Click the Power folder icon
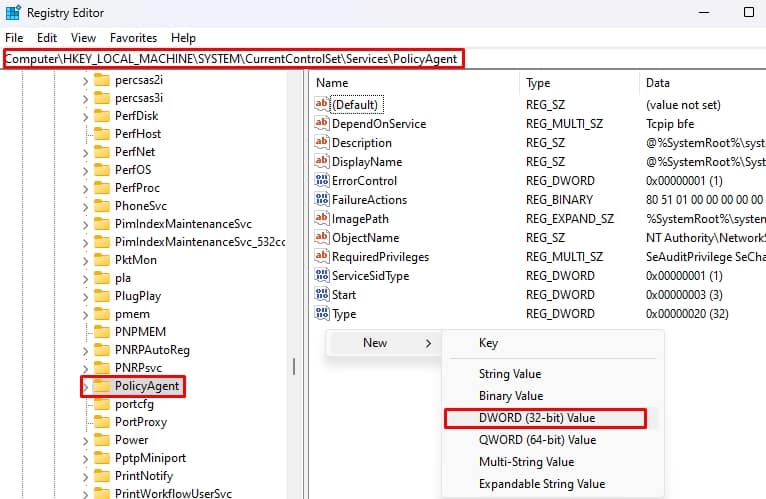The image size is (766, 499). click(102, 440)
